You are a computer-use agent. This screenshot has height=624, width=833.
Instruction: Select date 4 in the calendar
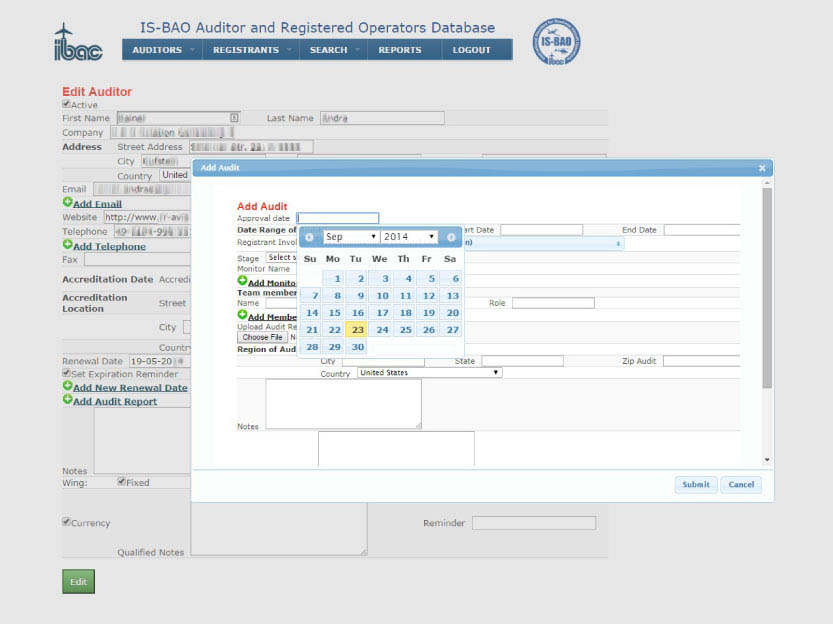click(x=404, y=278)
